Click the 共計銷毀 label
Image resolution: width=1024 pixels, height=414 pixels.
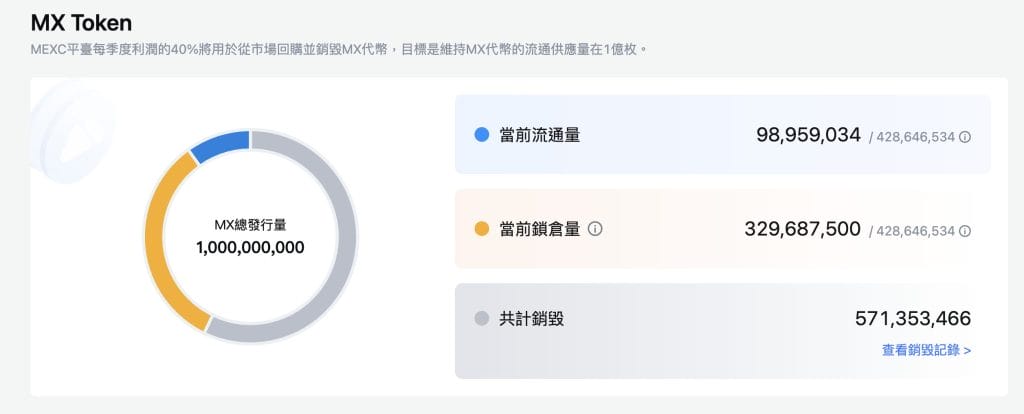coord(532,319)
